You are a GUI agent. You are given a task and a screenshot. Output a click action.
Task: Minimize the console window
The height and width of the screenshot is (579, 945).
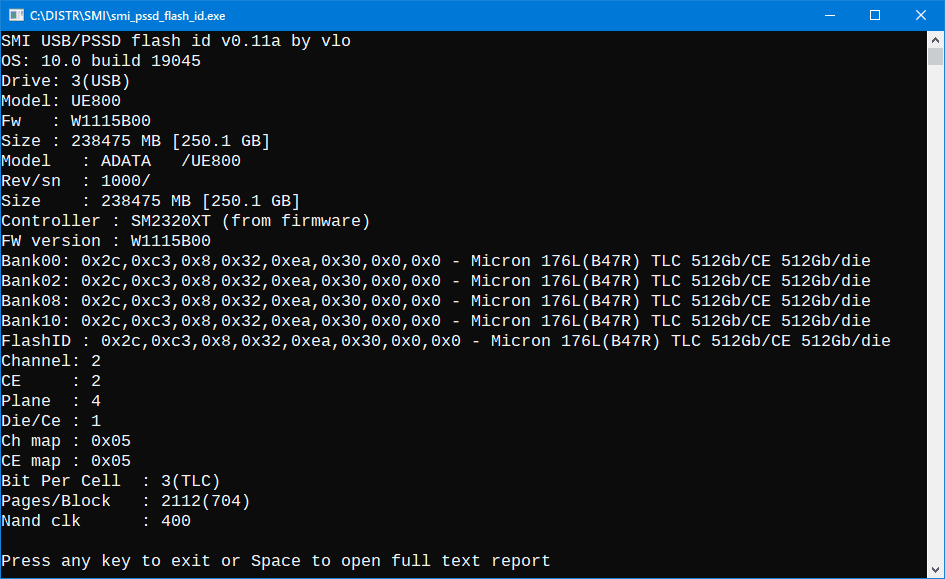click(x=830, y=14)
